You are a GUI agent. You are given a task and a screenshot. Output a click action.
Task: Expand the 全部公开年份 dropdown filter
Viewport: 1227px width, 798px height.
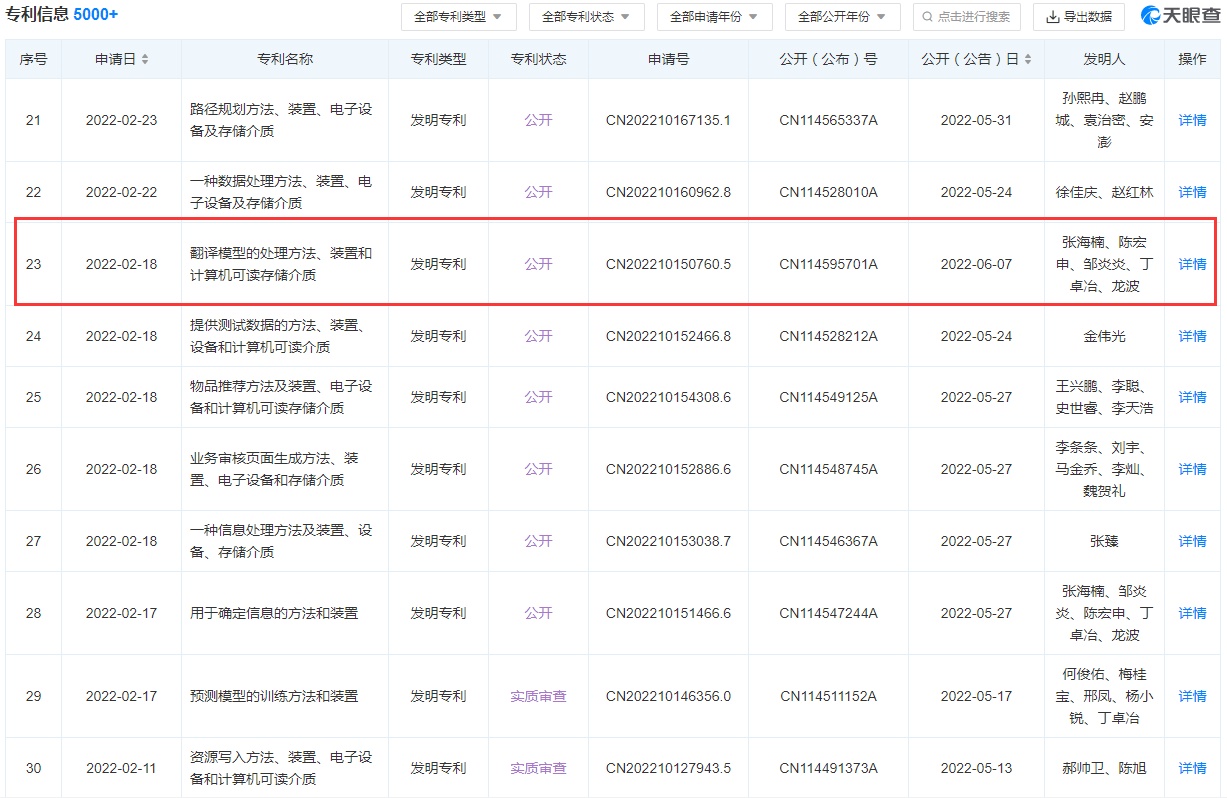coord(842,17)
